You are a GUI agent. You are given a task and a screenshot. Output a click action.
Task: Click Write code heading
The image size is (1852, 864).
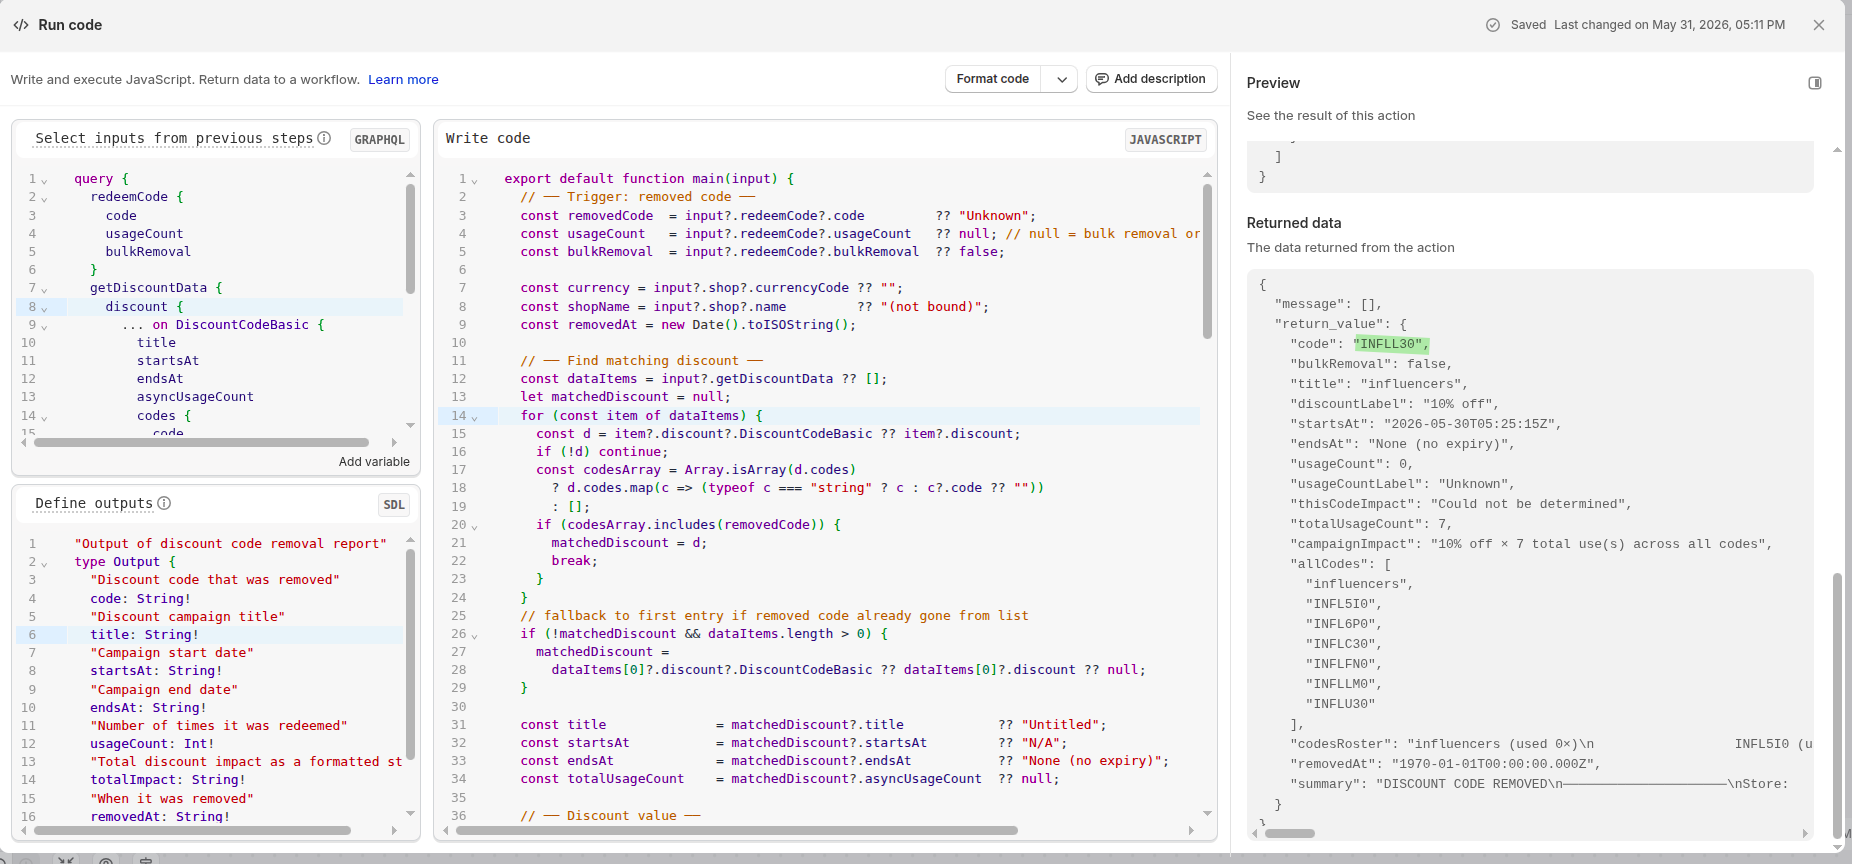pos(488,138)
